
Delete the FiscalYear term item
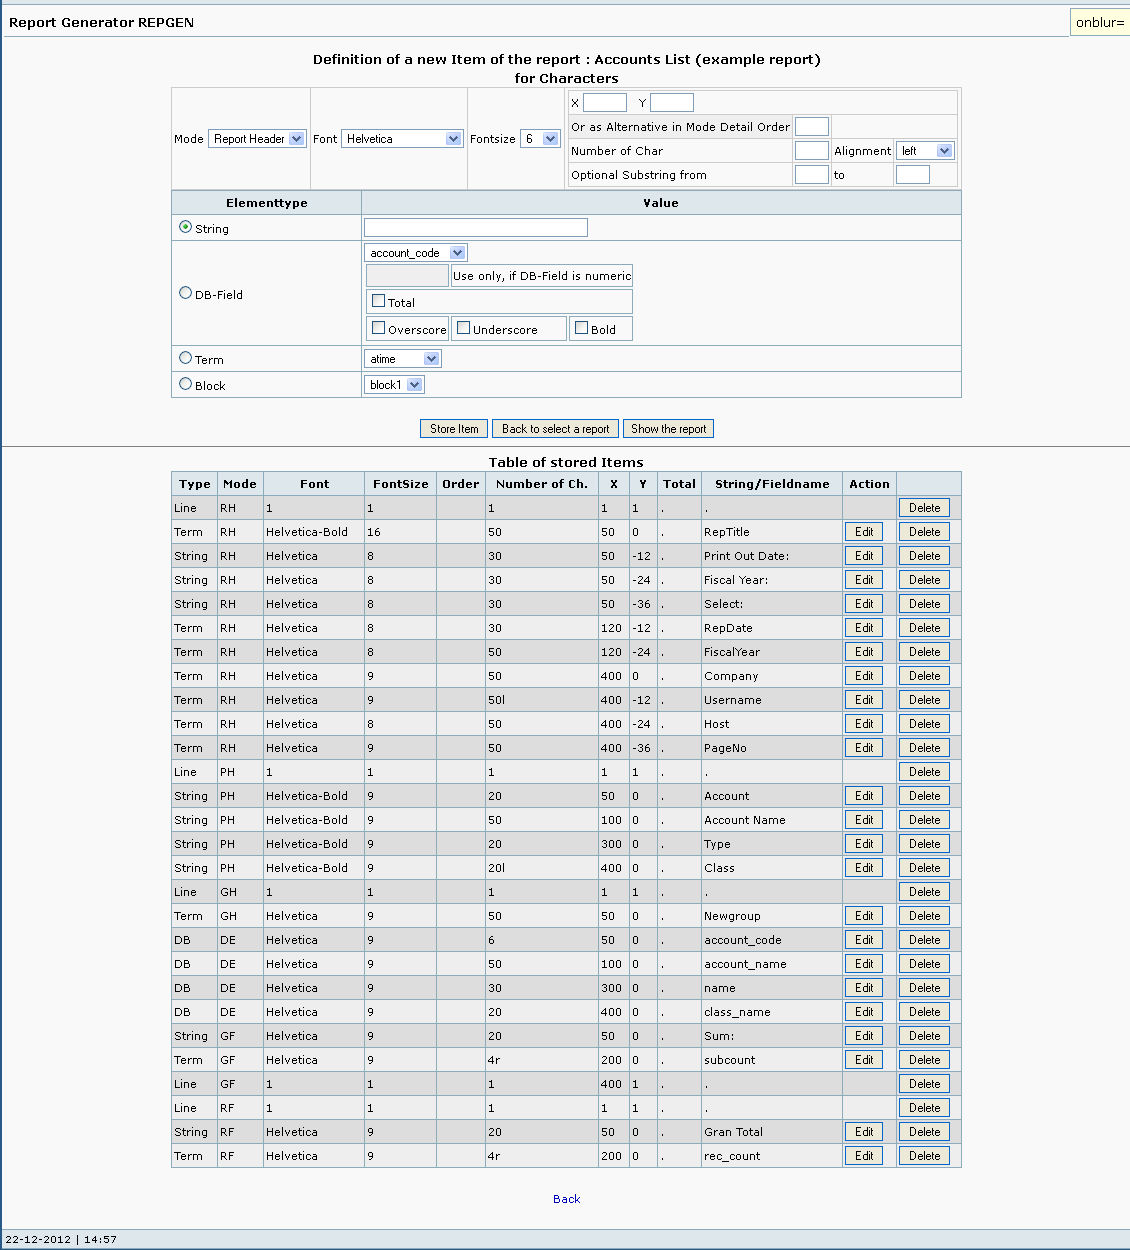pos(924,652)
